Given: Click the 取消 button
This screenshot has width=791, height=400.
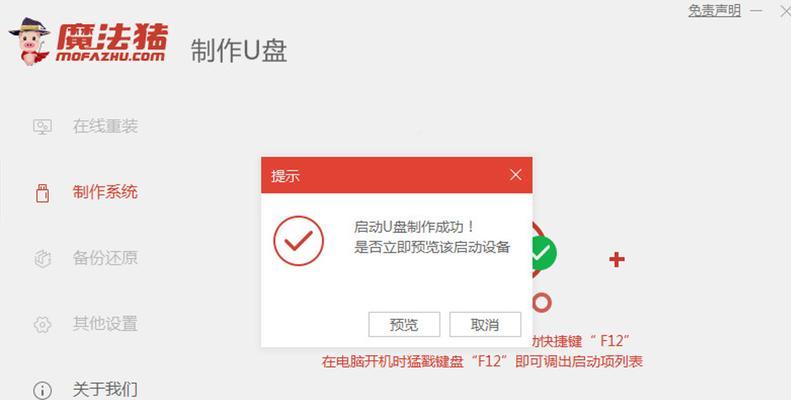Looking at the screenshot, I should click(x=485, y=324).
